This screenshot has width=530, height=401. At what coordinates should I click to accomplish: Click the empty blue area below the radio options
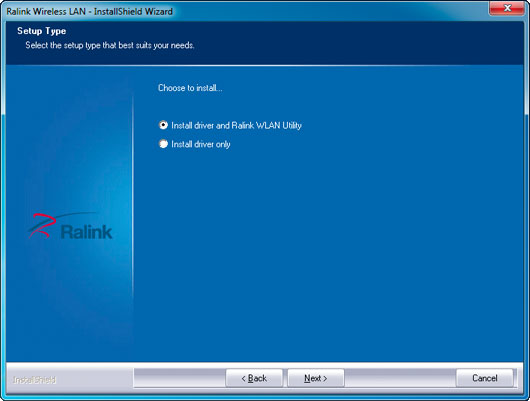point(328,254)
